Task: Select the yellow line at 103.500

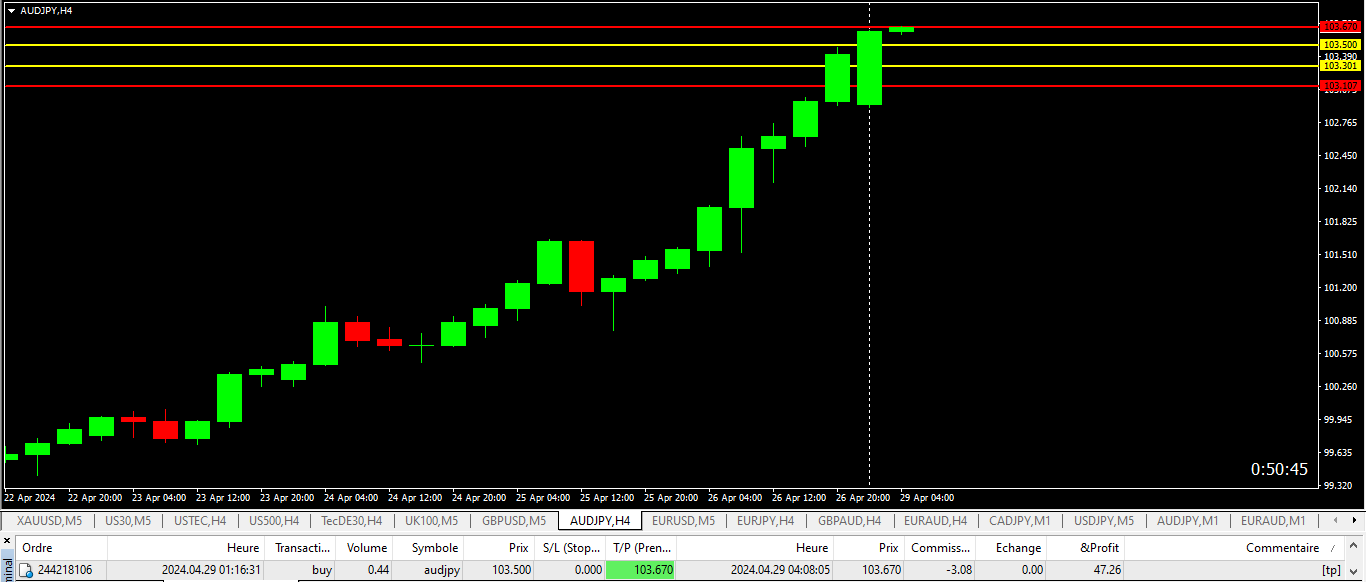Action: tap(660, 45)
